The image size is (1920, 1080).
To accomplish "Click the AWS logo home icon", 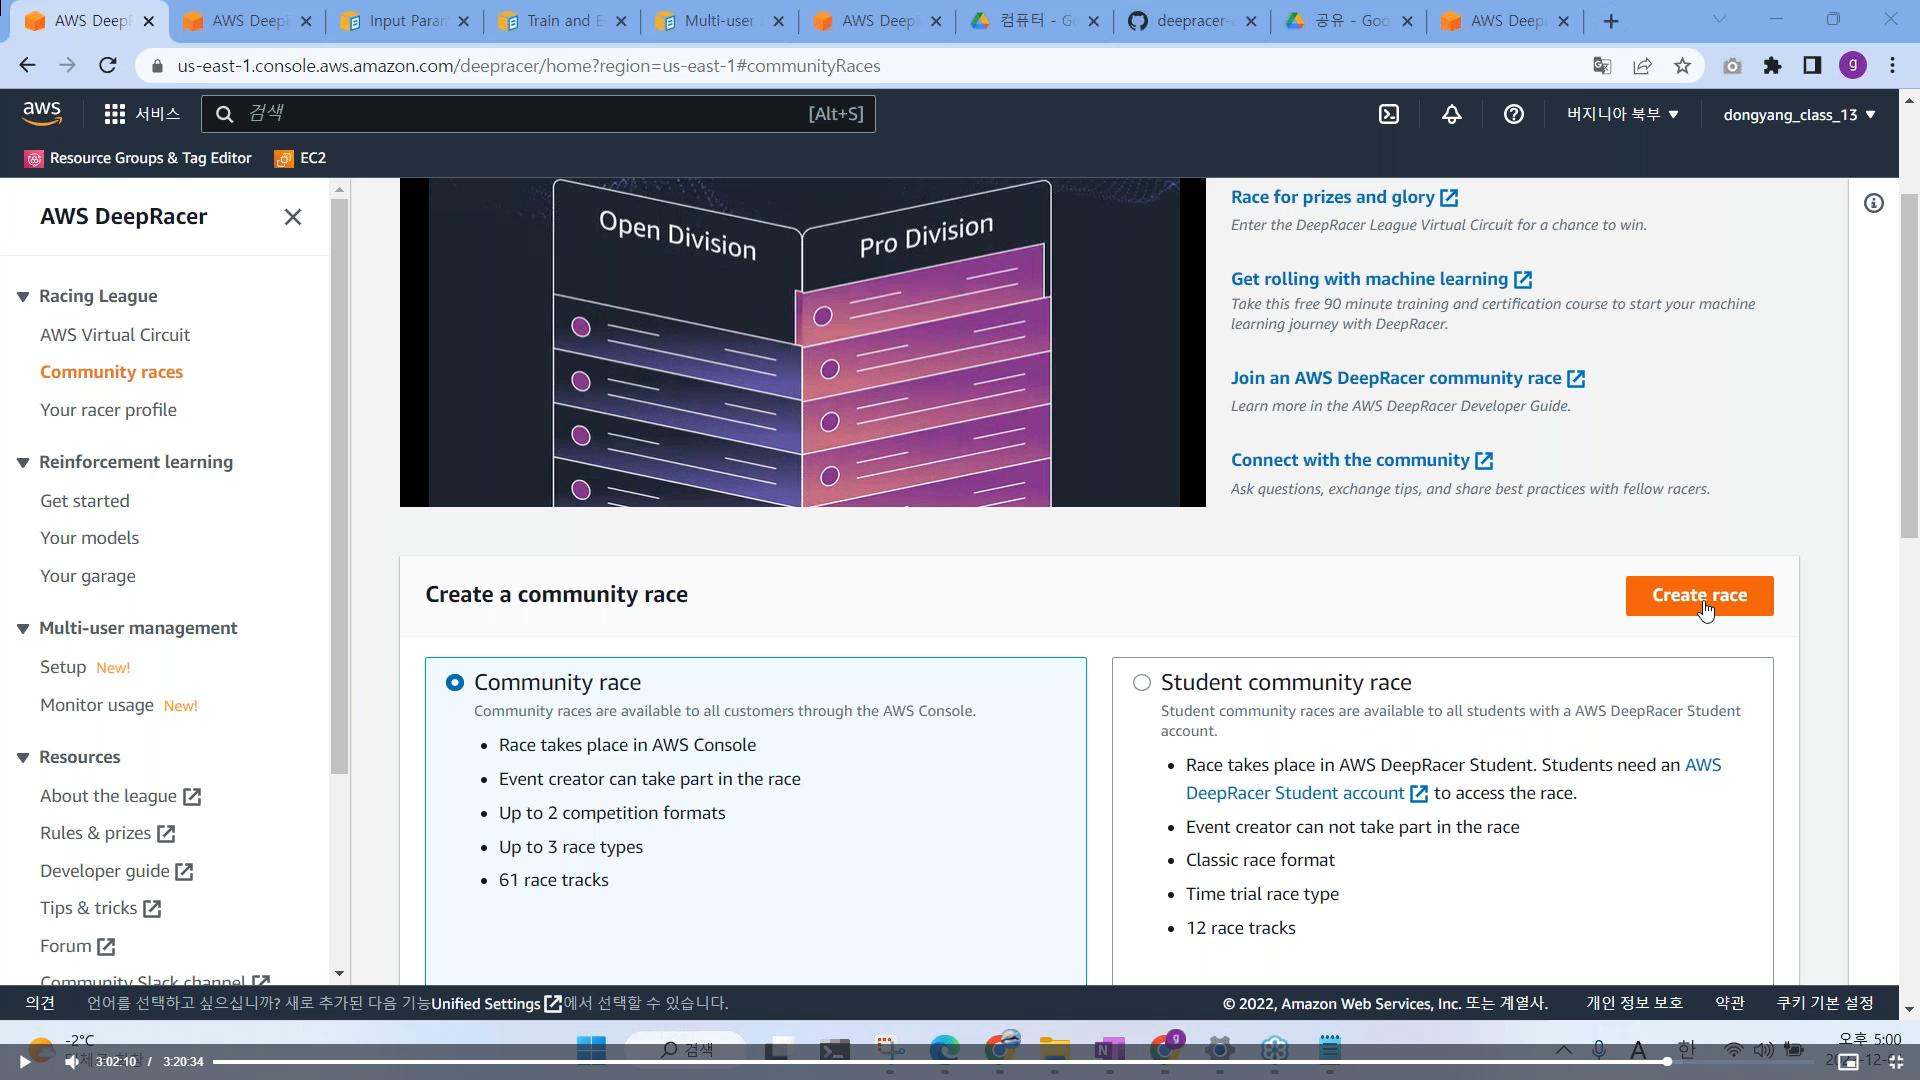I will 42,113.
